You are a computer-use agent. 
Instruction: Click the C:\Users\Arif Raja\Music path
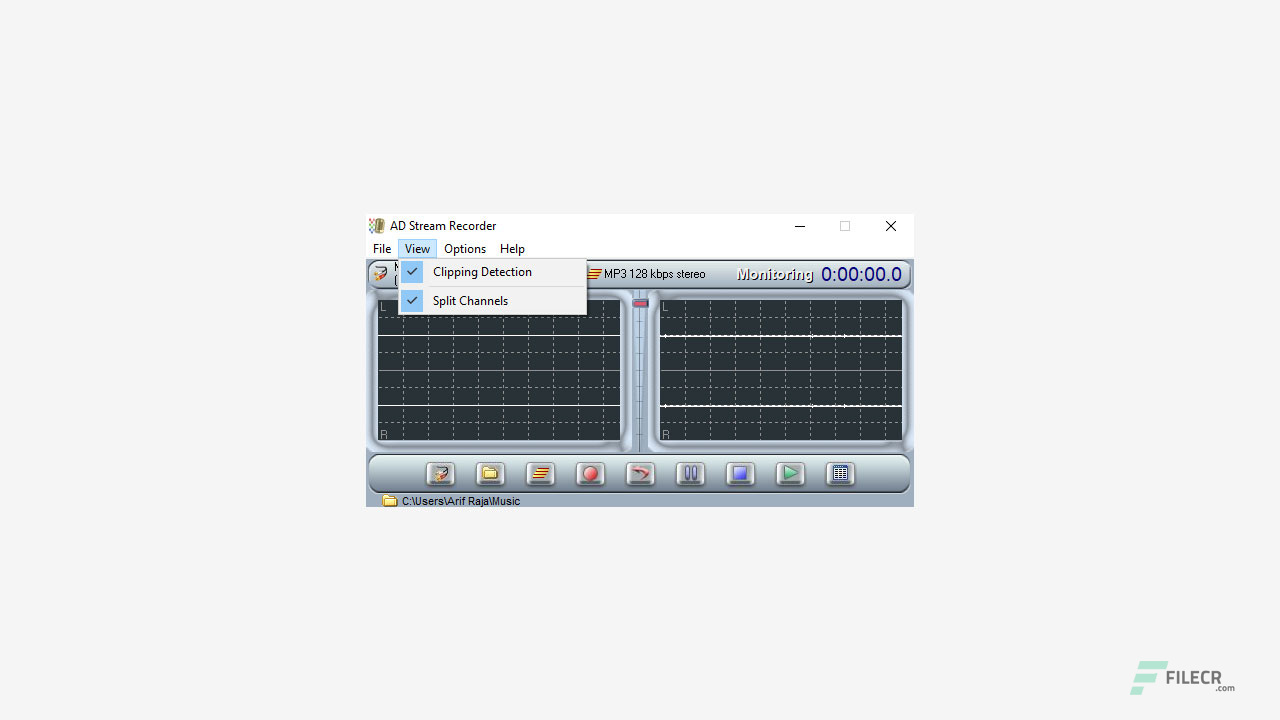click(461, 501)
